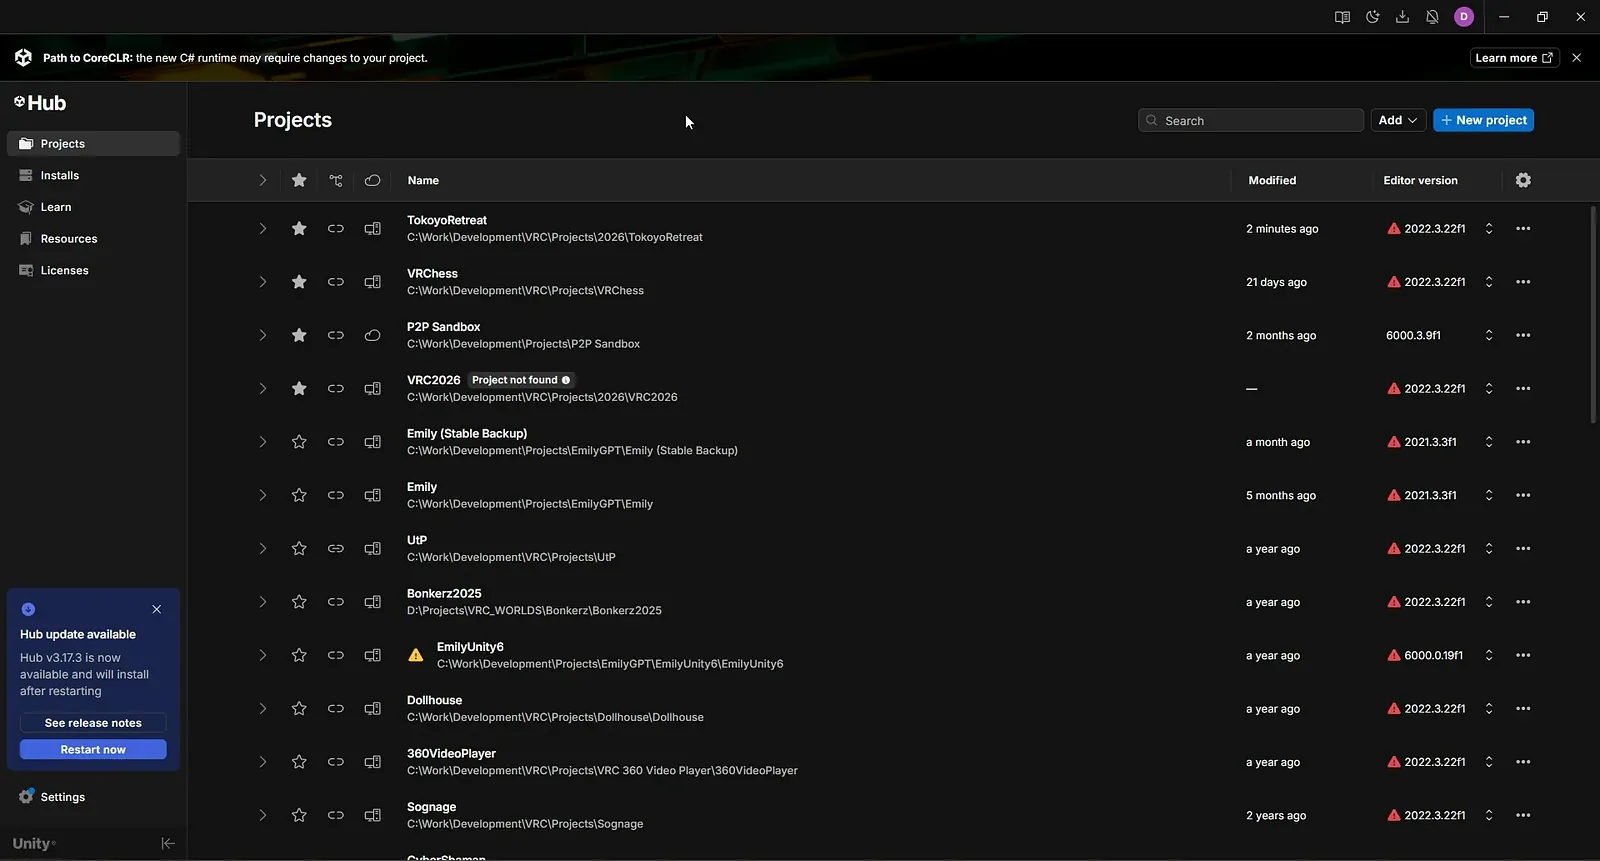1600x861 pixels.
Task: Open the user account avatar D
Action: [x=1464, y=17]
